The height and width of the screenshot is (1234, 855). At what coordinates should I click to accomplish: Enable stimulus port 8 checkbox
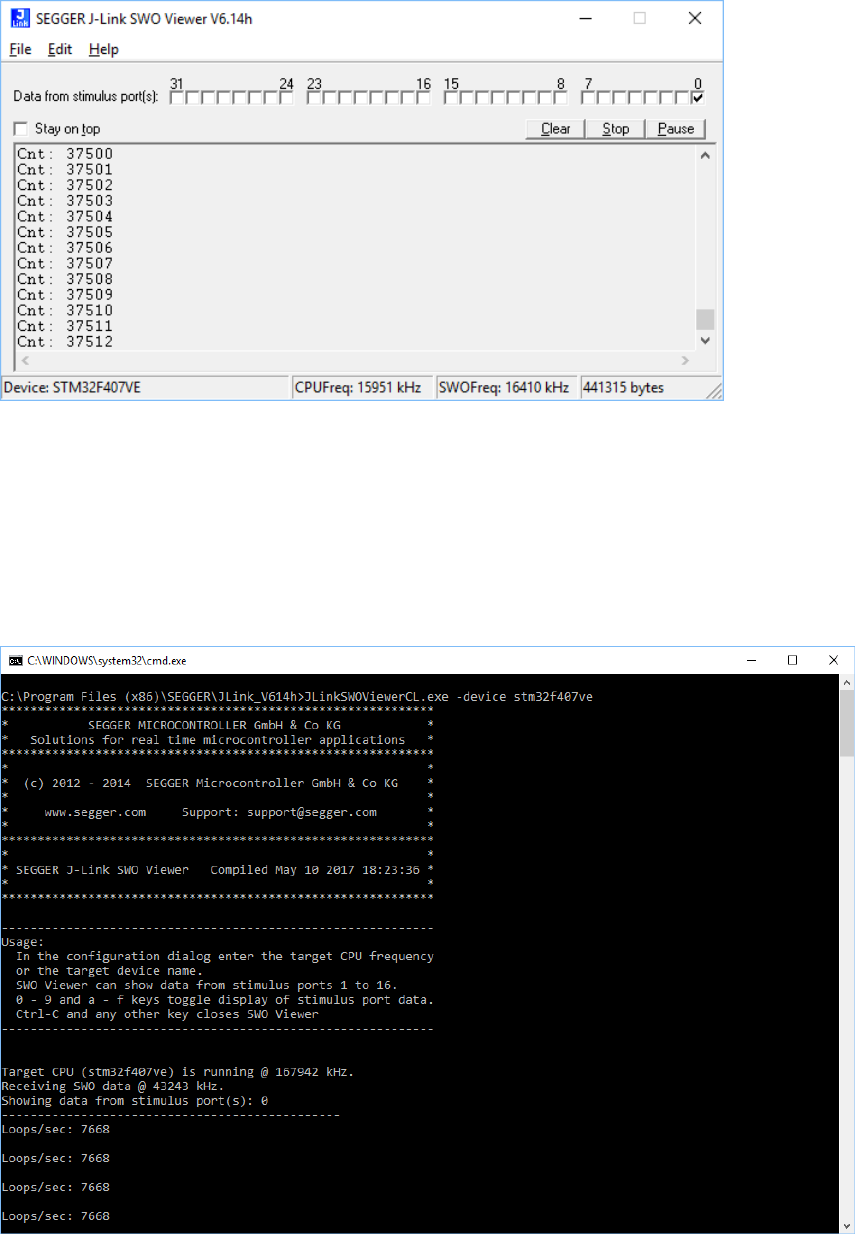coord(561,98)
